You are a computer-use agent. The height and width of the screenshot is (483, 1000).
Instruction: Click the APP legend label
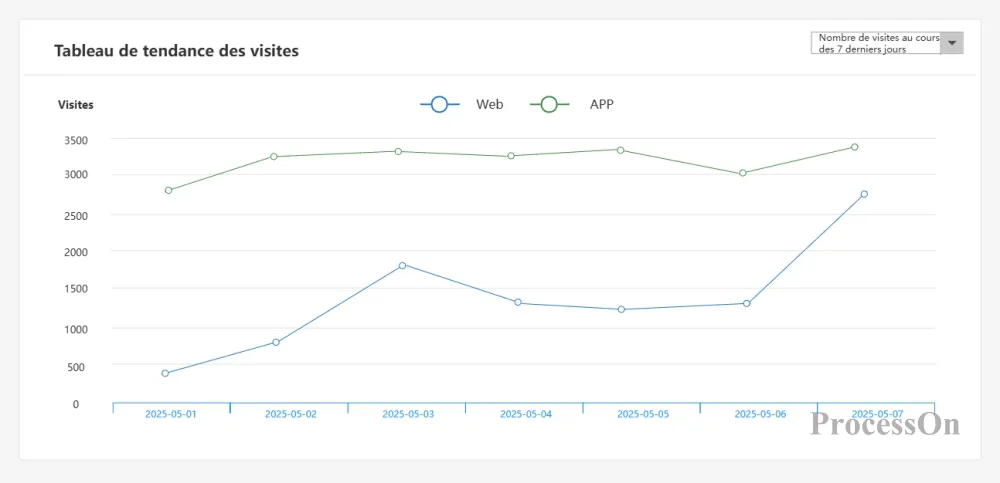(x=601, y=104)
